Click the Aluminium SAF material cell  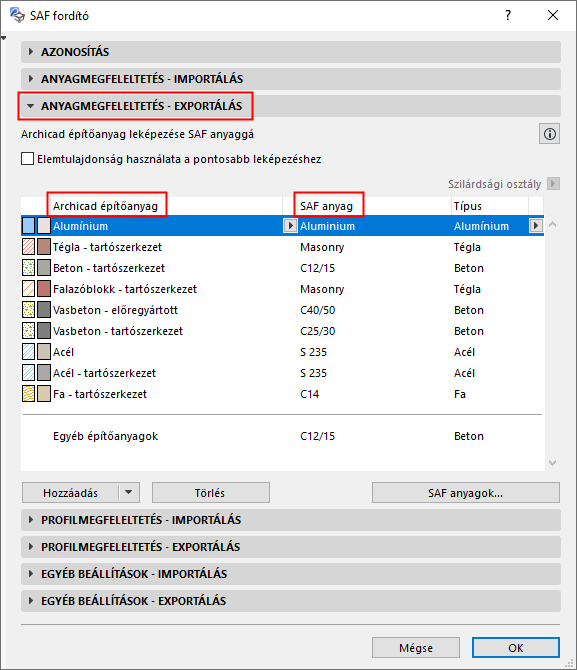(327, 226)
